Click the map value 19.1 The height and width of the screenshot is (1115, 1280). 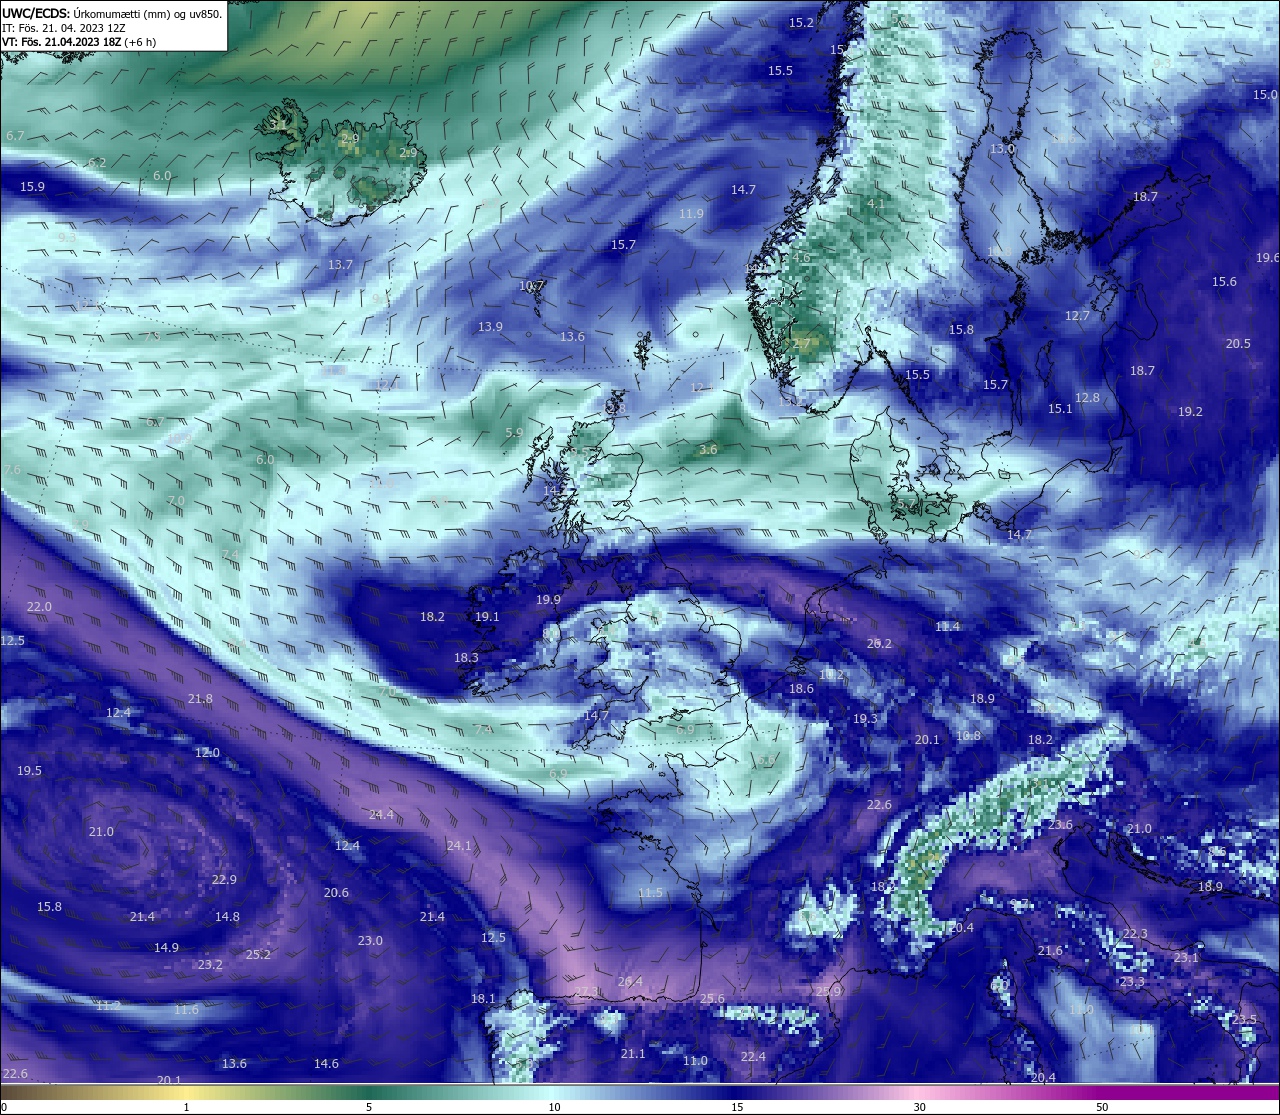(487, 617)
